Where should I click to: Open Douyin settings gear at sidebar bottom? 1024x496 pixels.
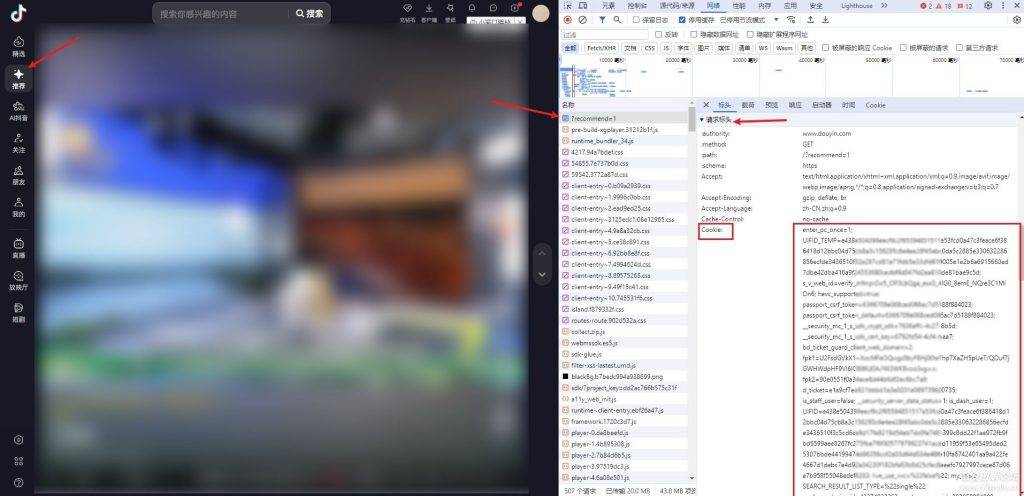click(18, 440)
